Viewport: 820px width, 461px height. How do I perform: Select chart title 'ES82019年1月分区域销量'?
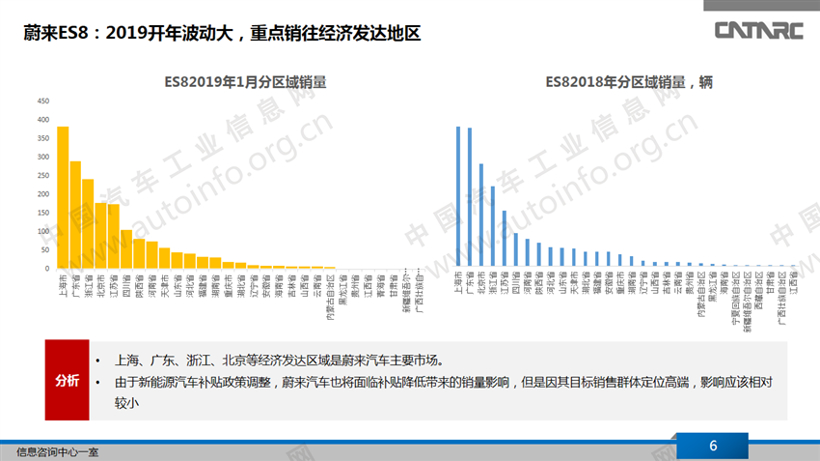pos(245,82)
